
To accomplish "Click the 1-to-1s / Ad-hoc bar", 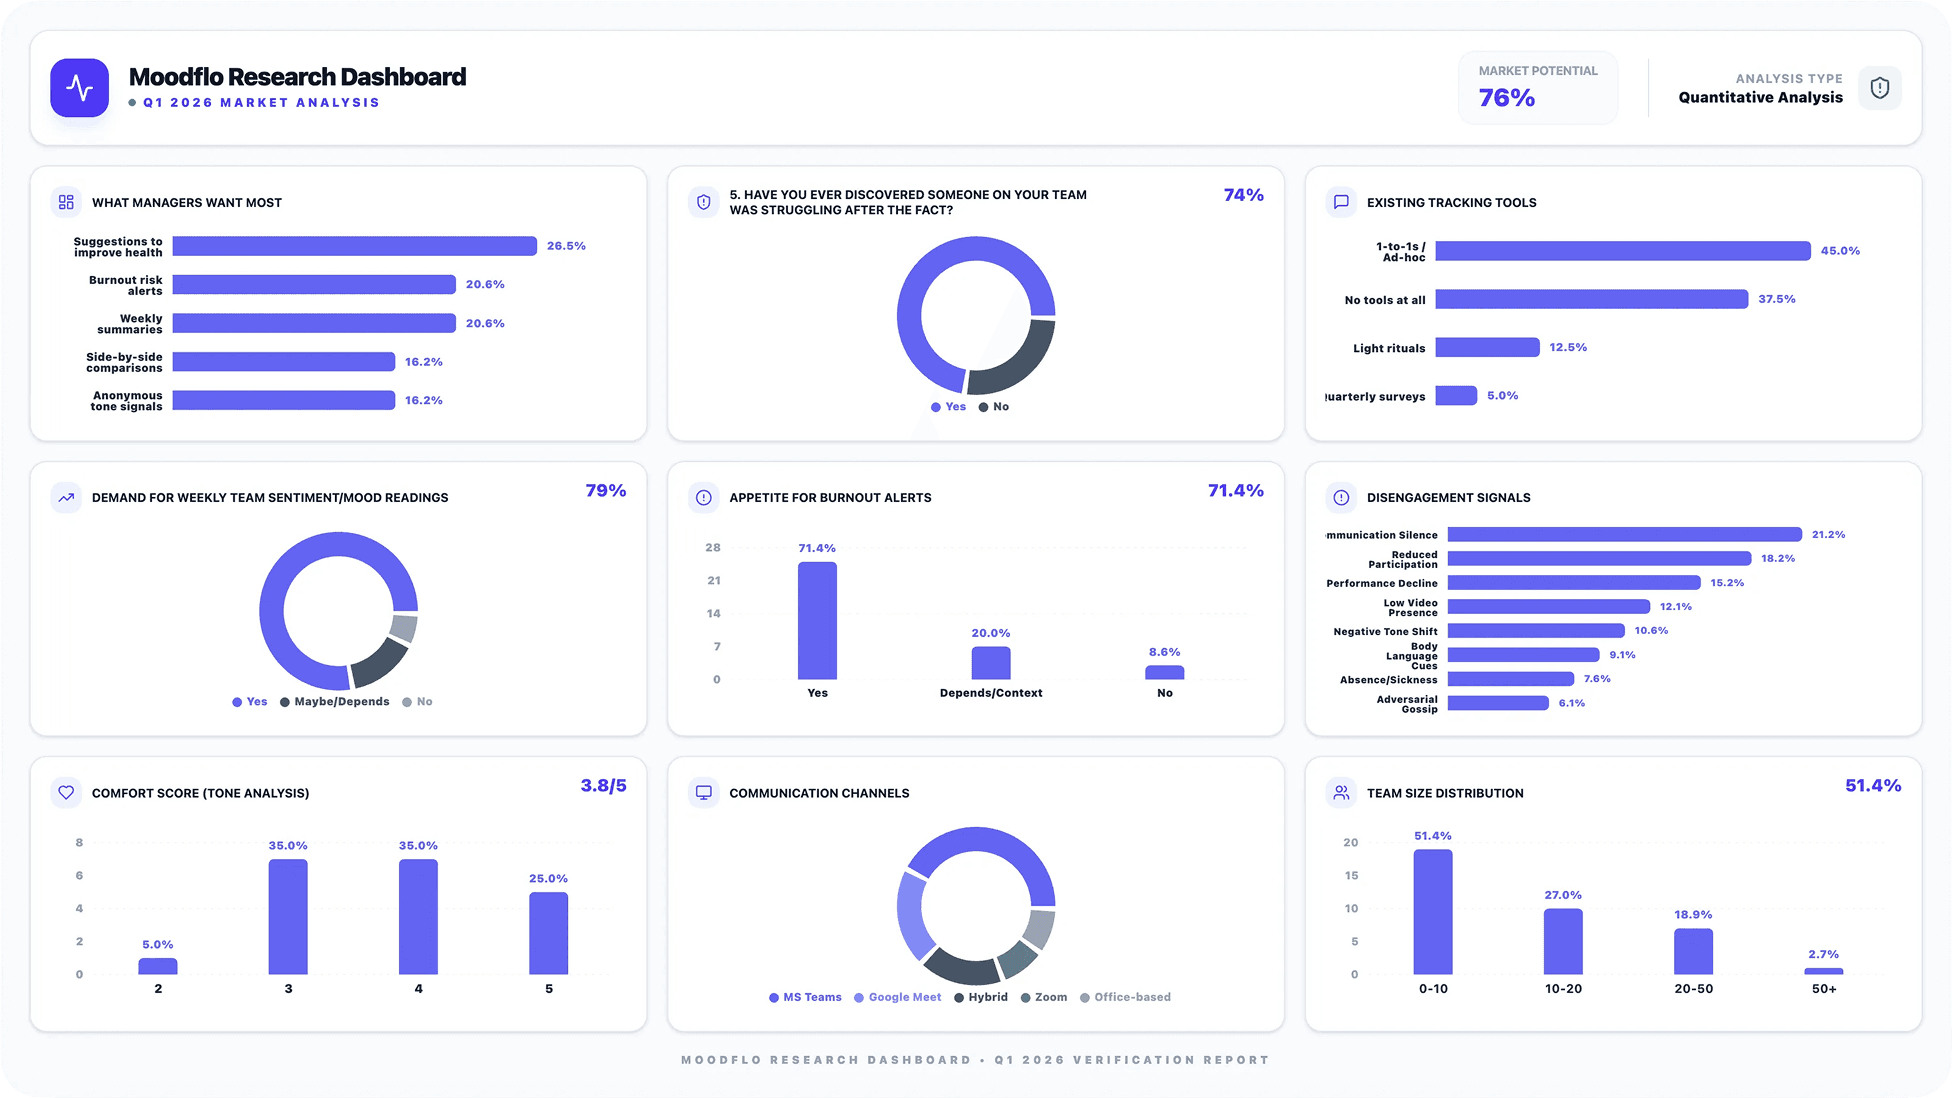I will (x=1622, y=251).
